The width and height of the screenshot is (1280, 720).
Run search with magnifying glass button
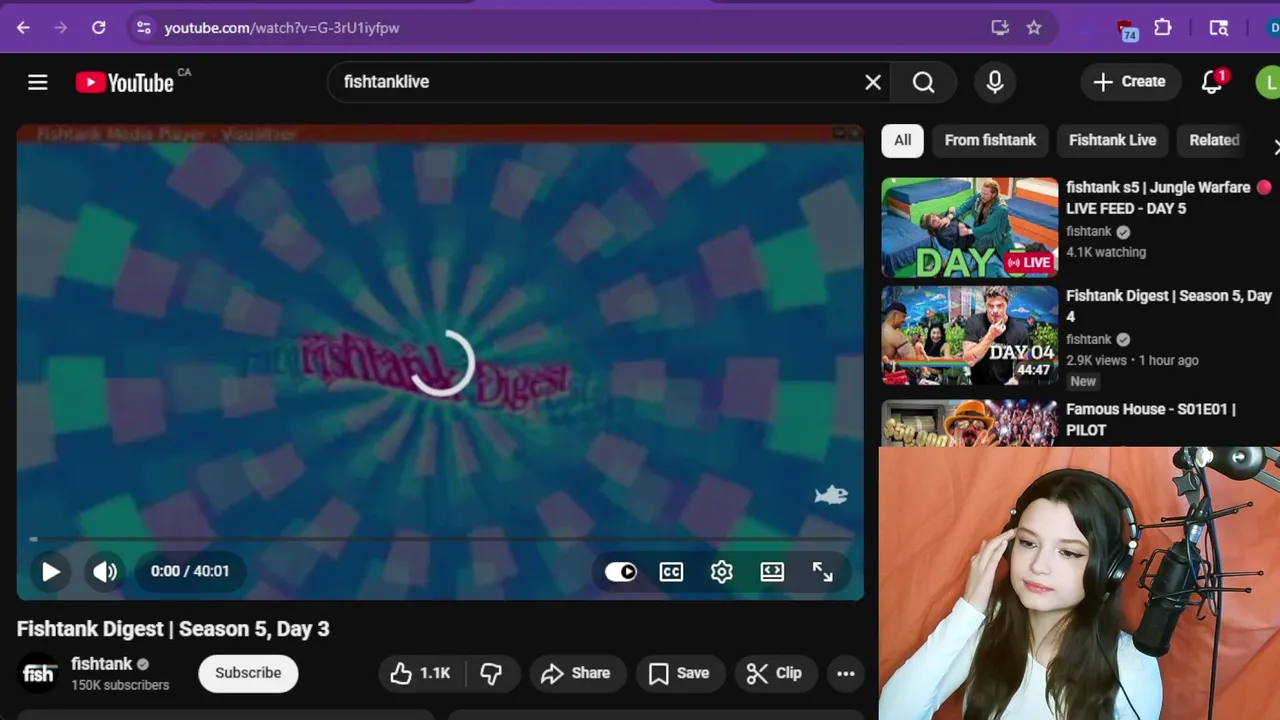924,82
